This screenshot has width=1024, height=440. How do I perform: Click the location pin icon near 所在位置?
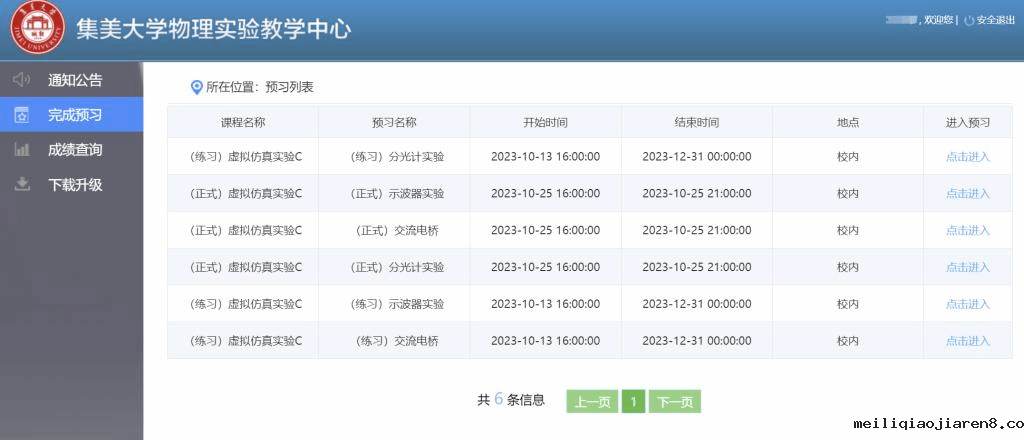(197, 88)
